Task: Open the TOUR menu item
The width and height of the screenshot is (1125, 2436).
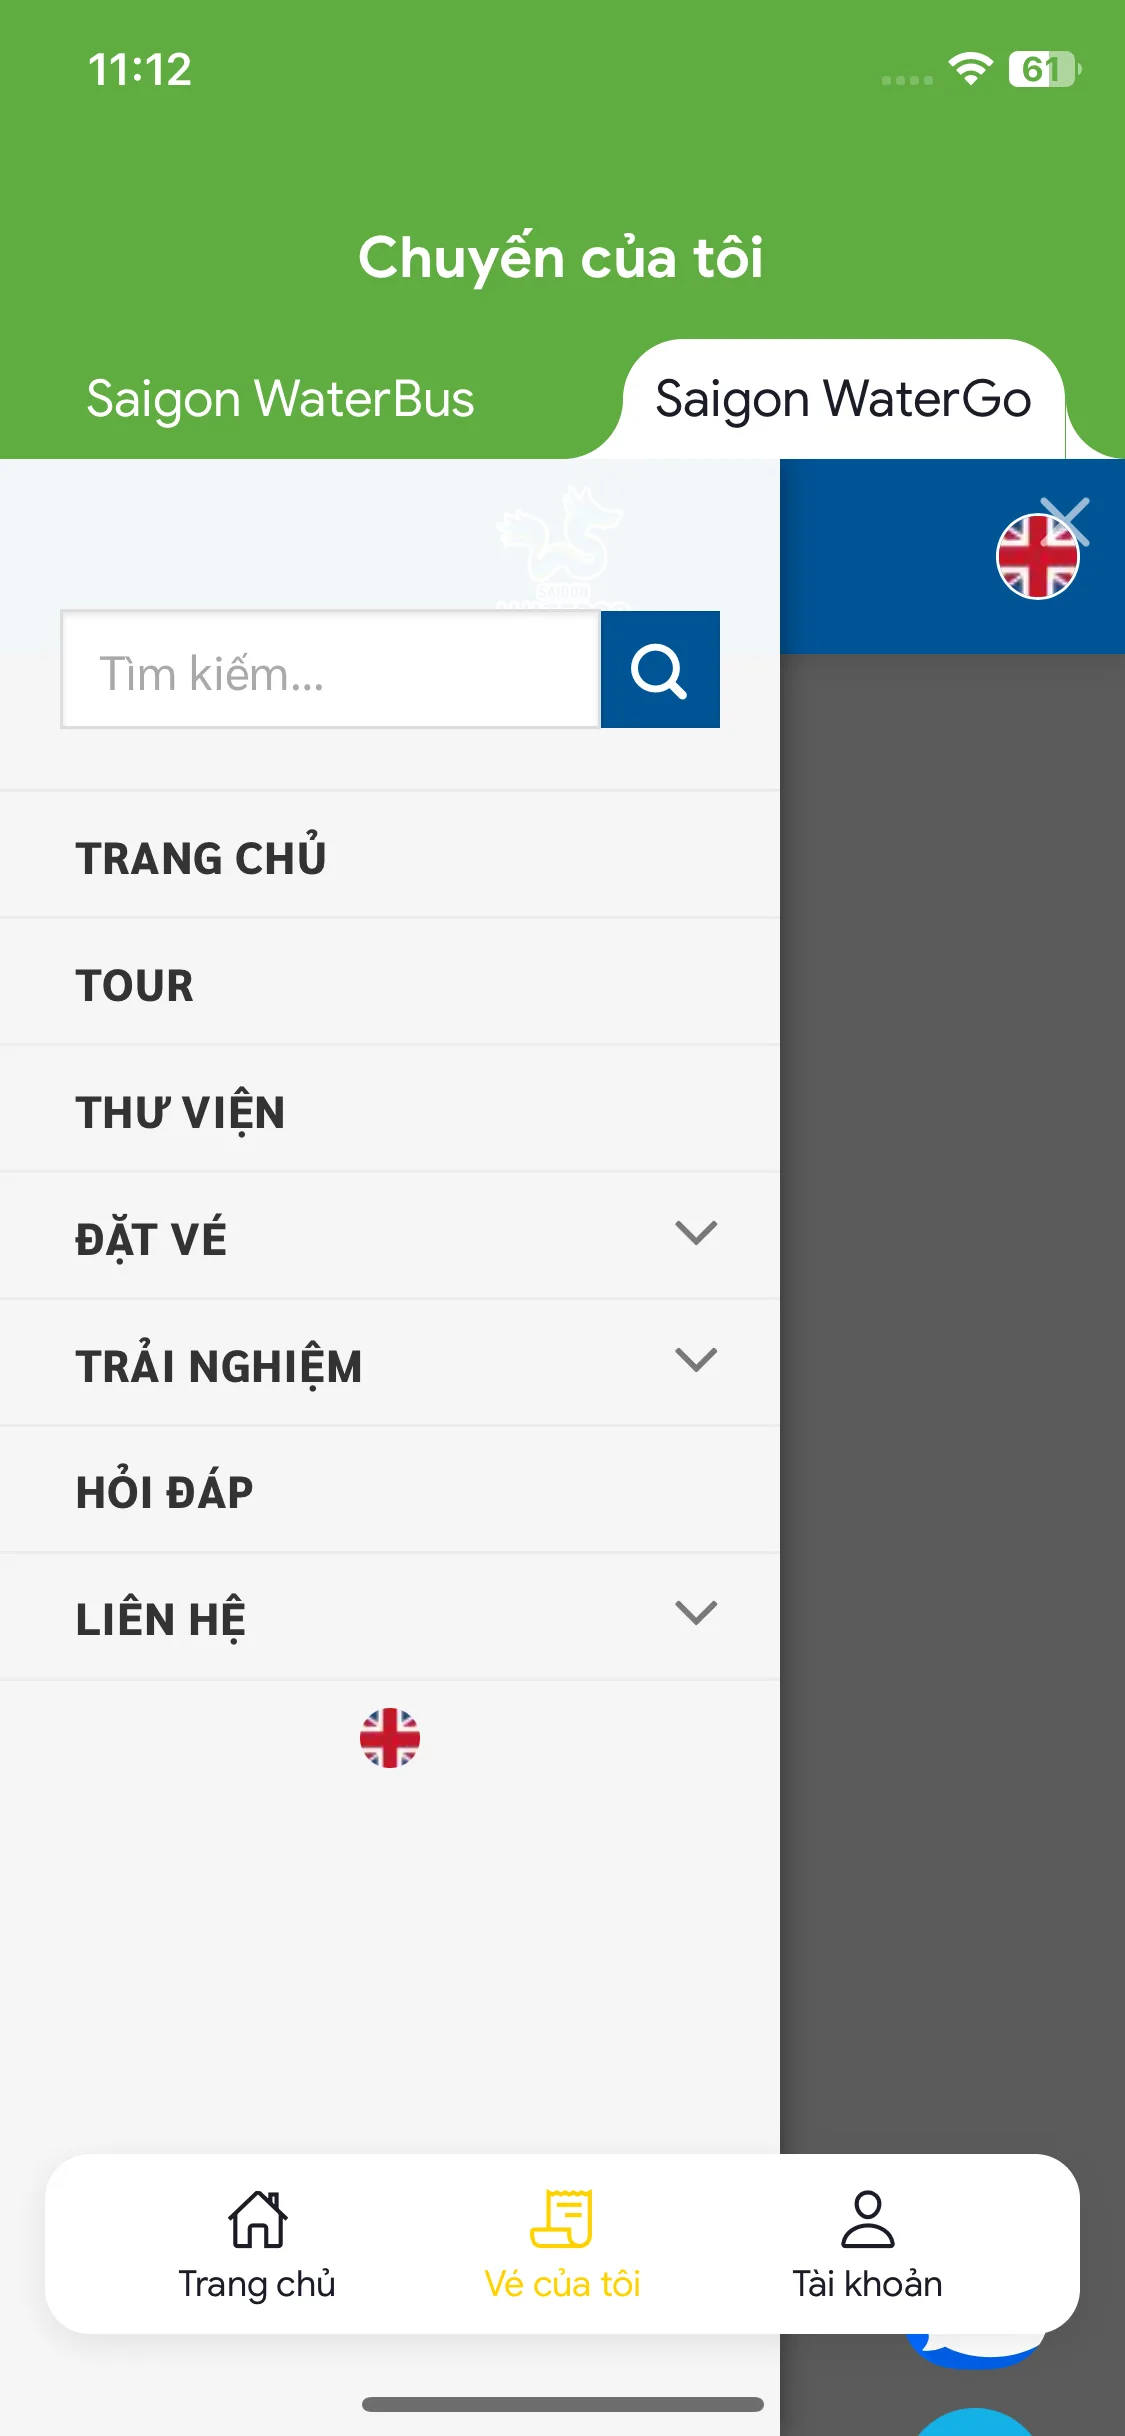Action: pos(390,982)
